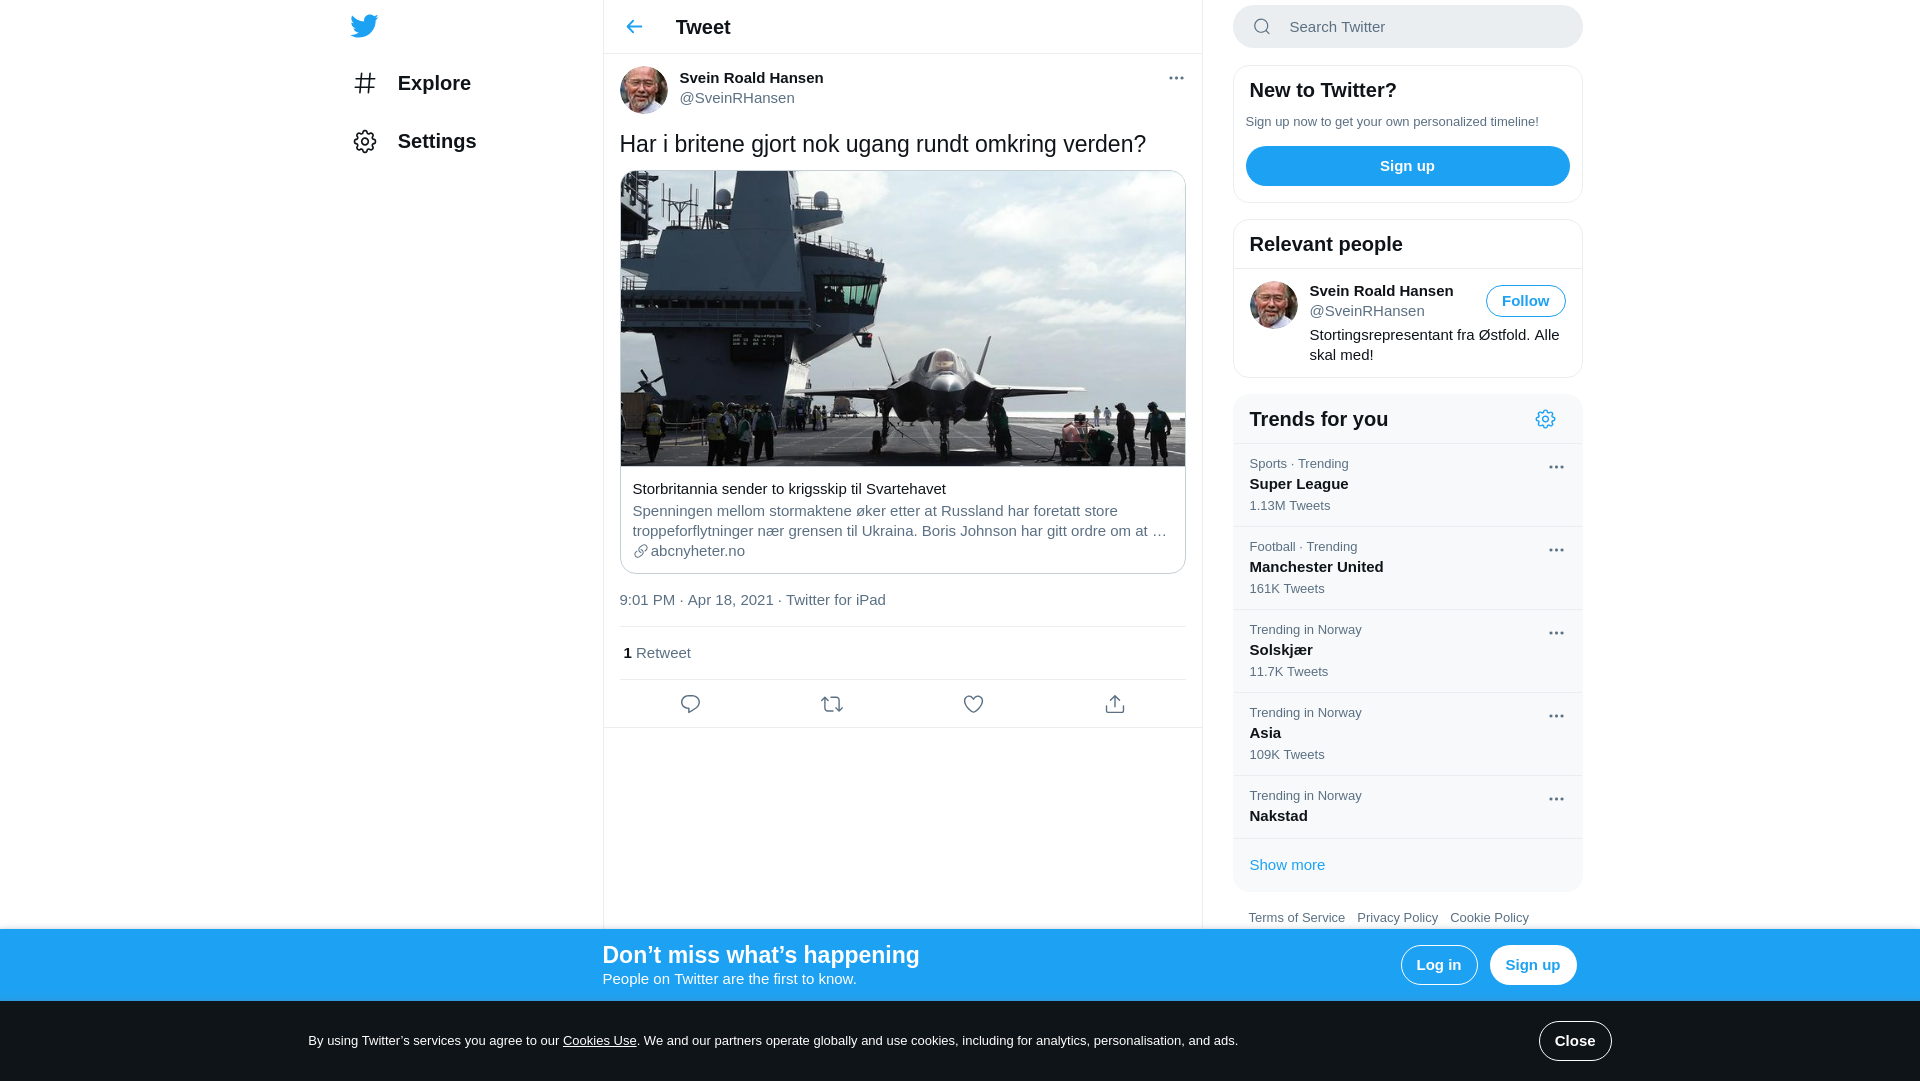The image size is (1920, 1081).
Task: Open more options for Manchester United trend
Action: tap(1556, 550)
